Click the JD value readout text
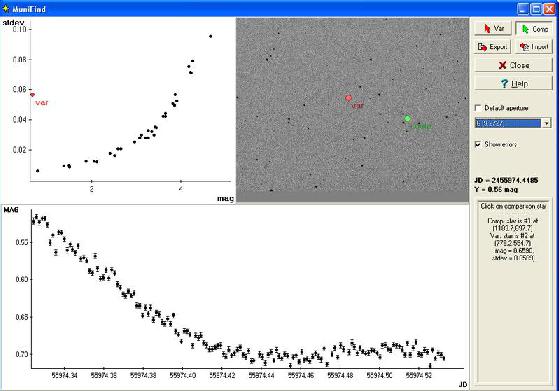 (x=506, y=180)
